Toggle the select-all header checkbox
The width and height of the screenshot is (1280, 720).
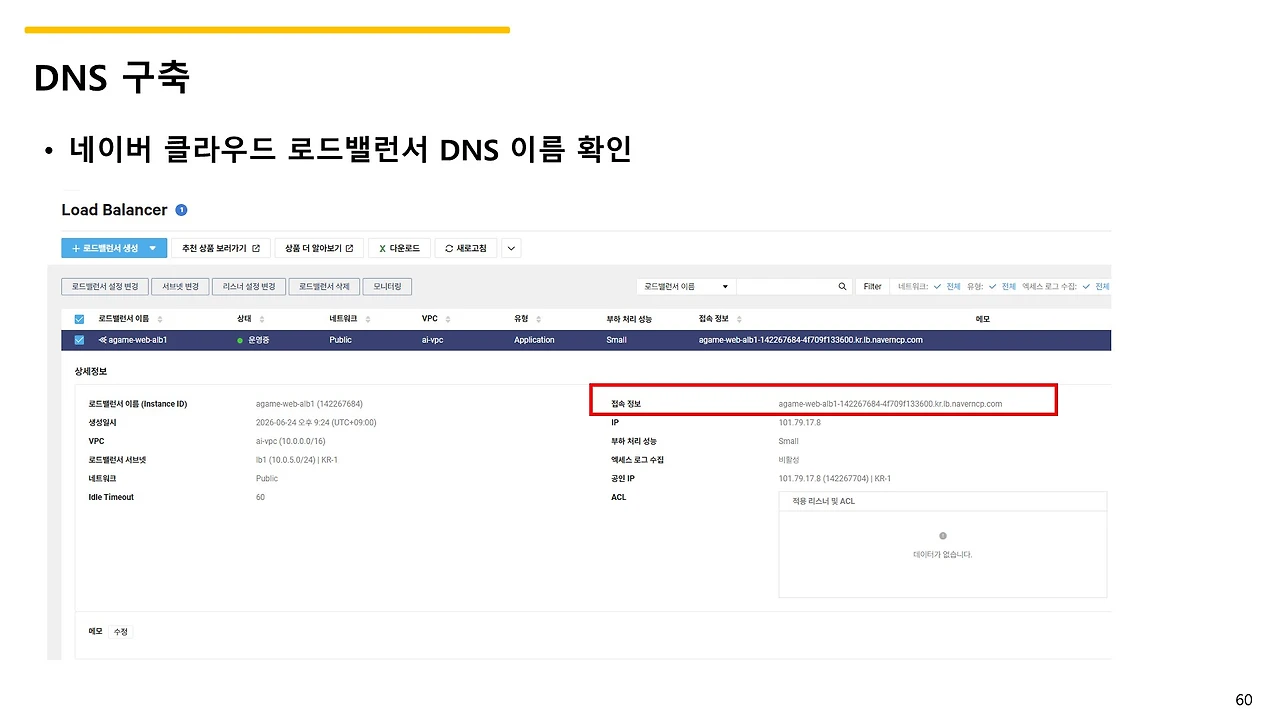point(79,319)
